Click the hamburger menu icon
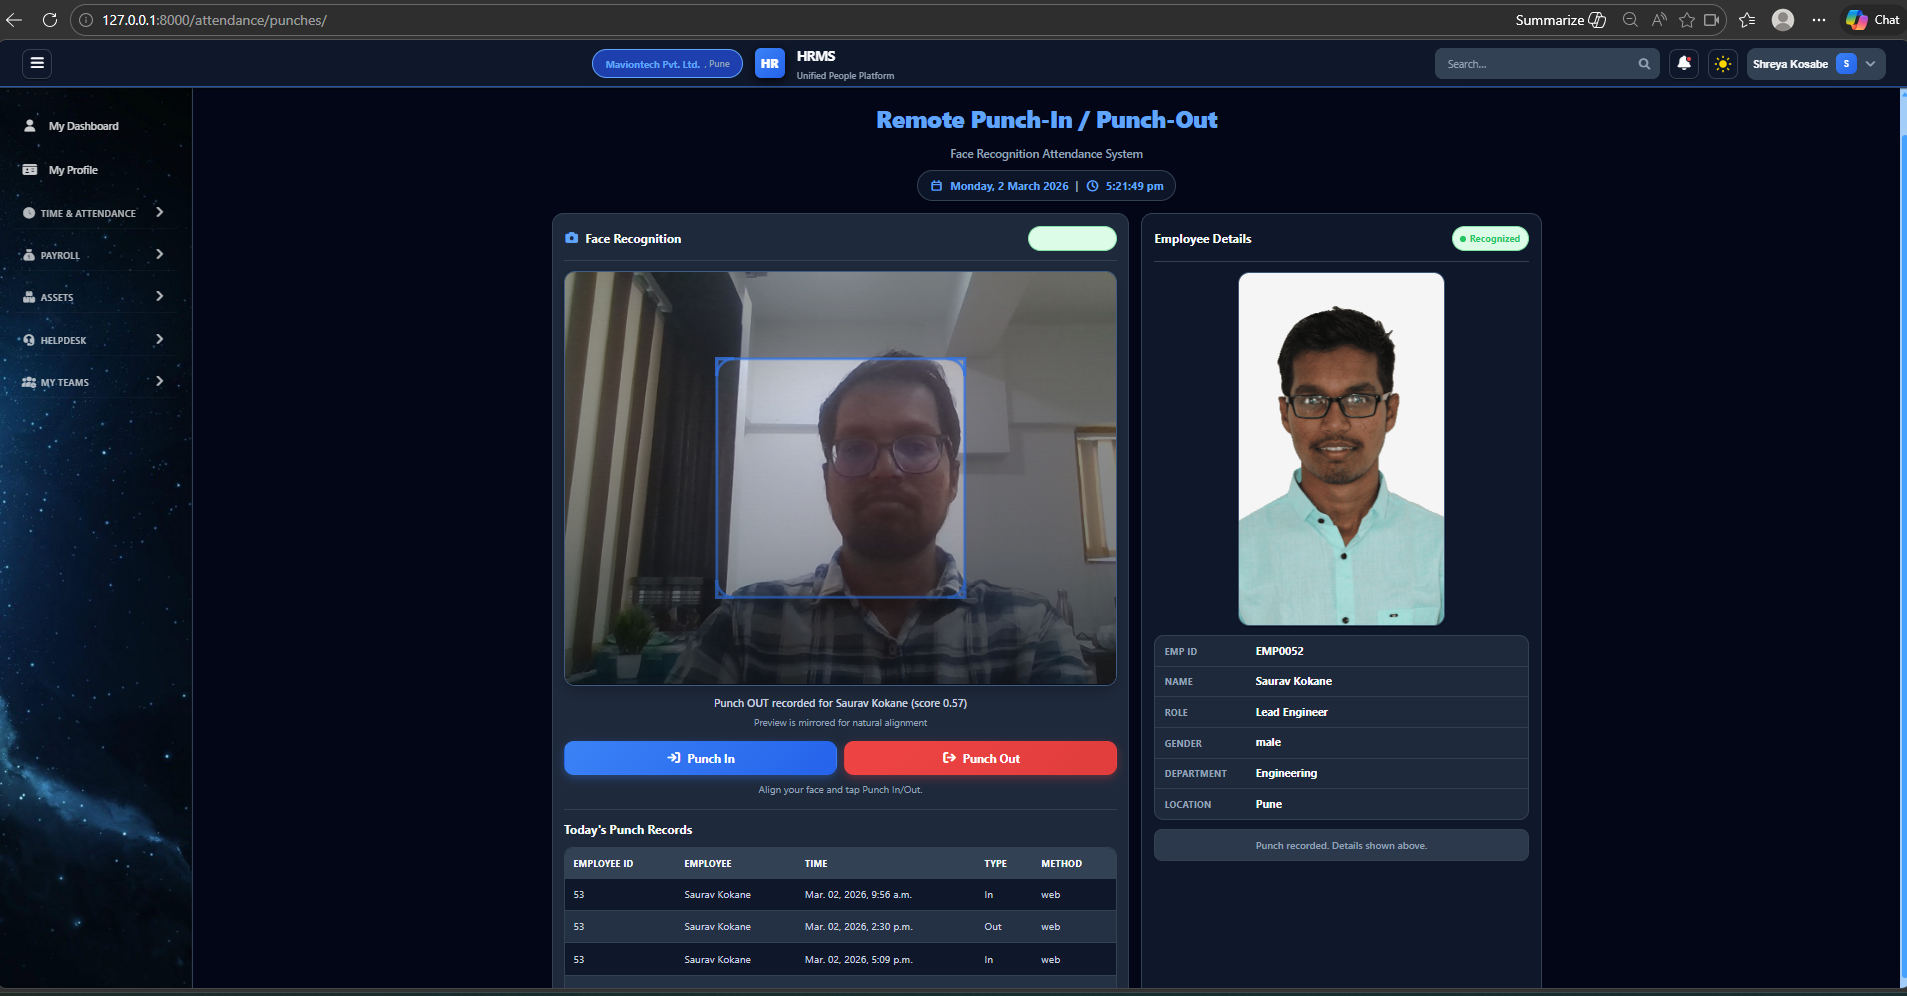 [x=37, y=63]
